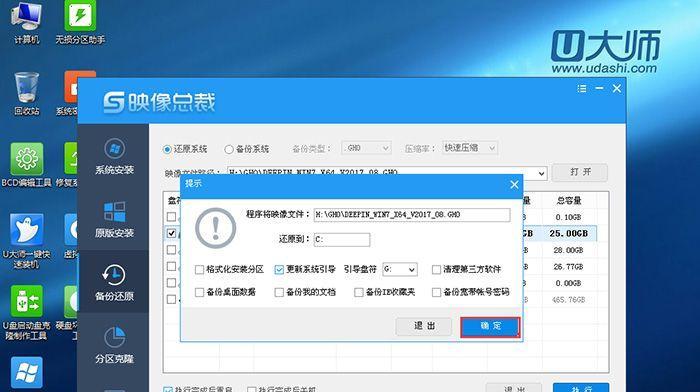Select the 备份系统 radio button

point(229,149)
